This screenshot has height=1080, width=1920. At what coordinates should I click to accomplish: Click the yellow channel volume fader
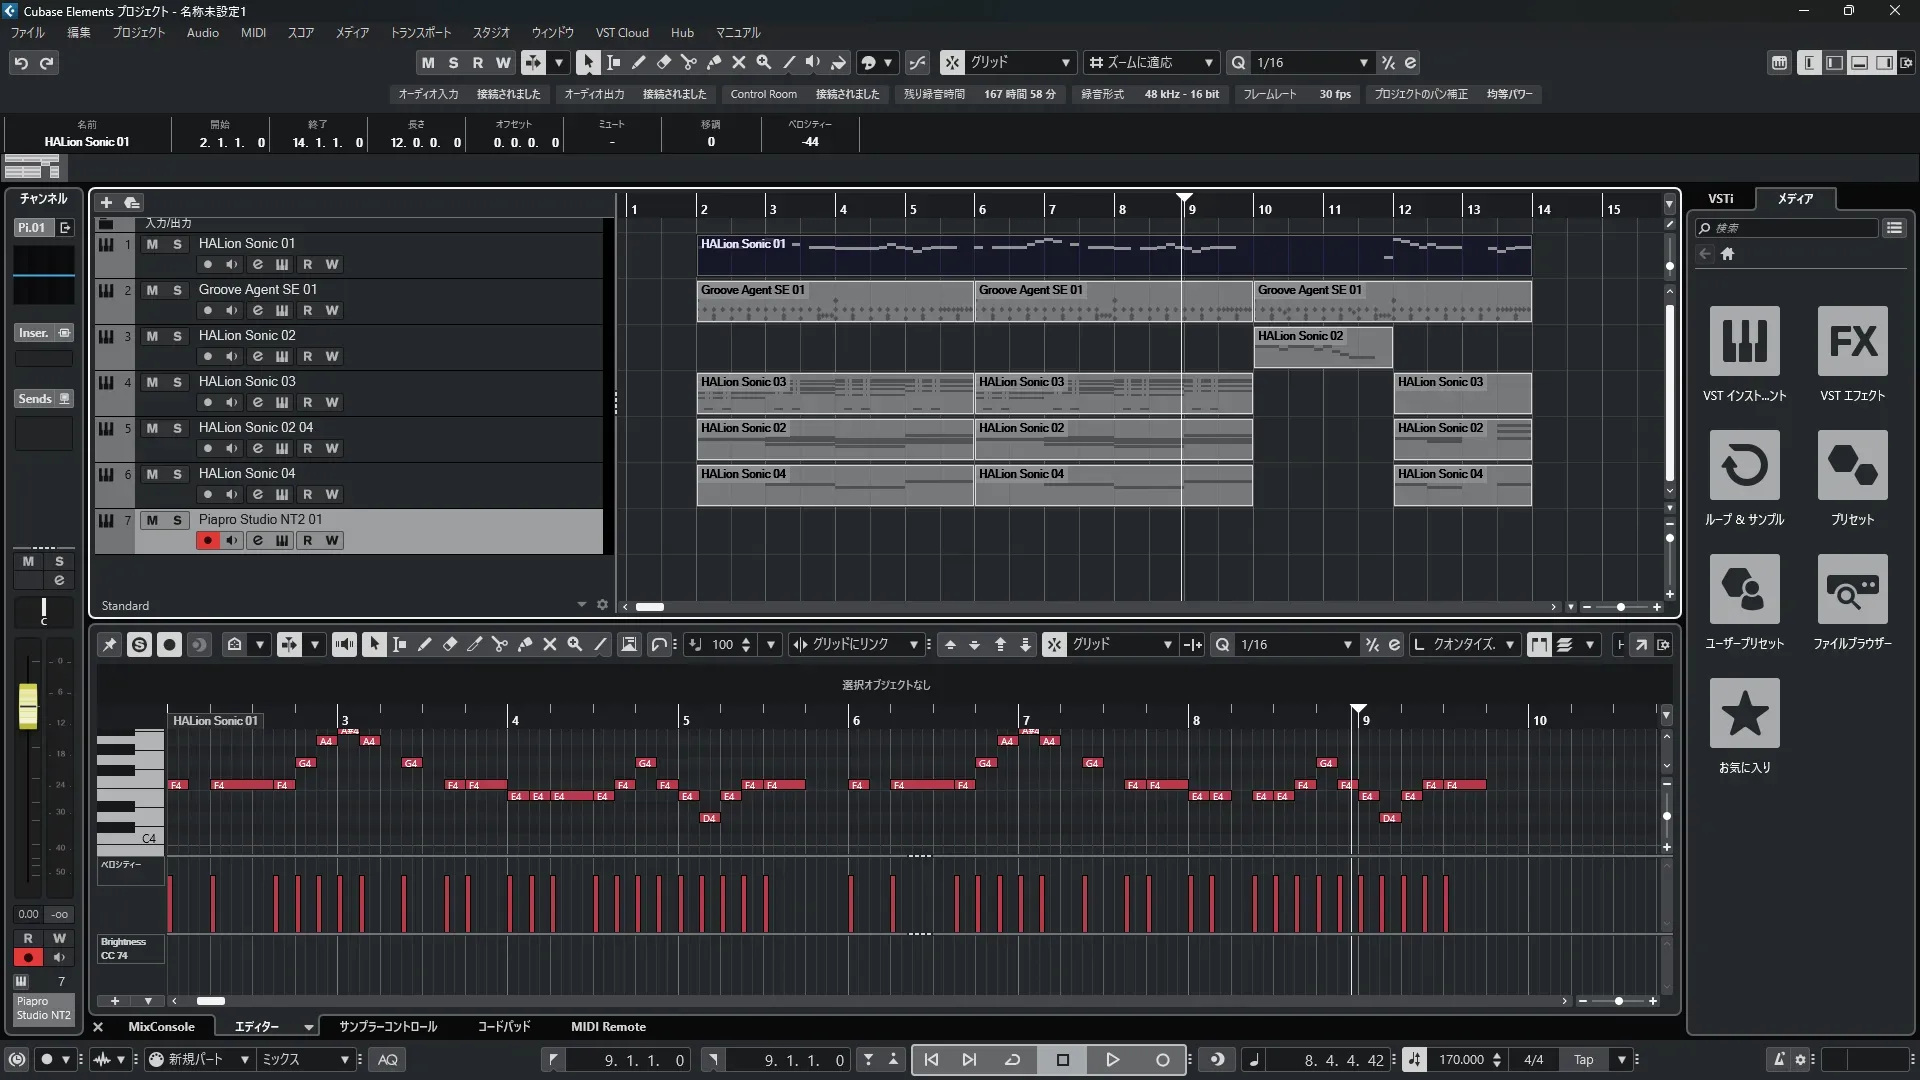[28, 705]
